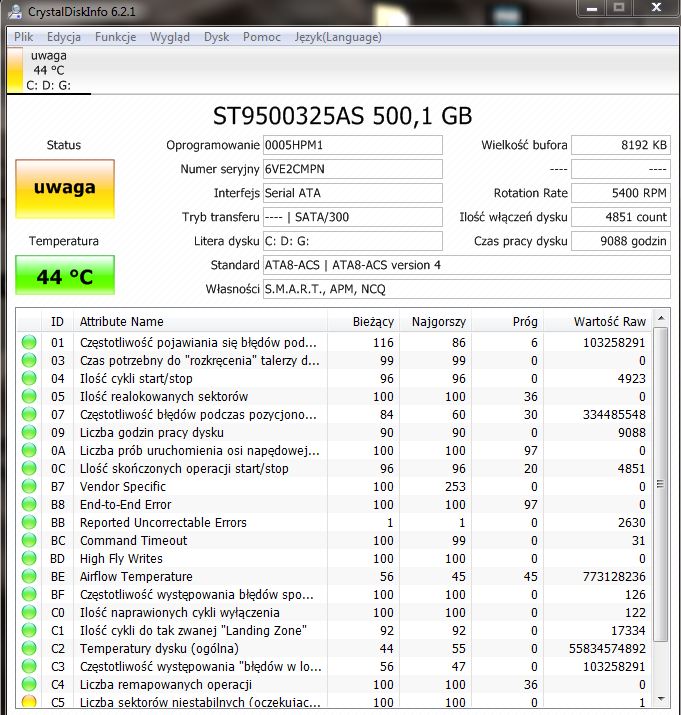Screen dimensions: 681x715
Task: Click status dot for Airflow Temperature
Action: click(x=29, y=576)
